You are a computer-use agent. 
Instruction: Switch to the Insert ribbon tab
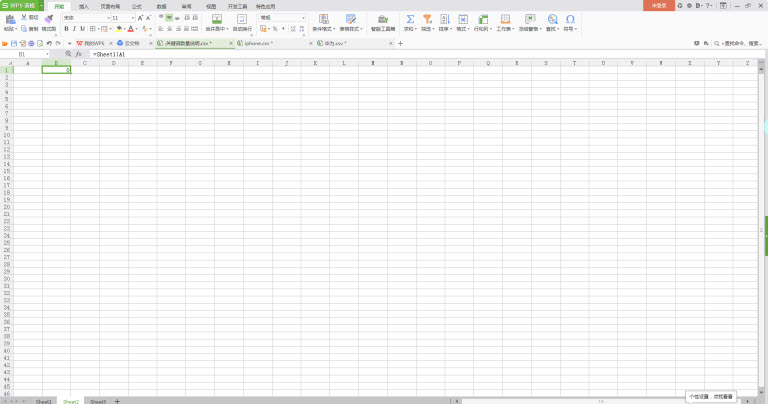pos(84,6)
